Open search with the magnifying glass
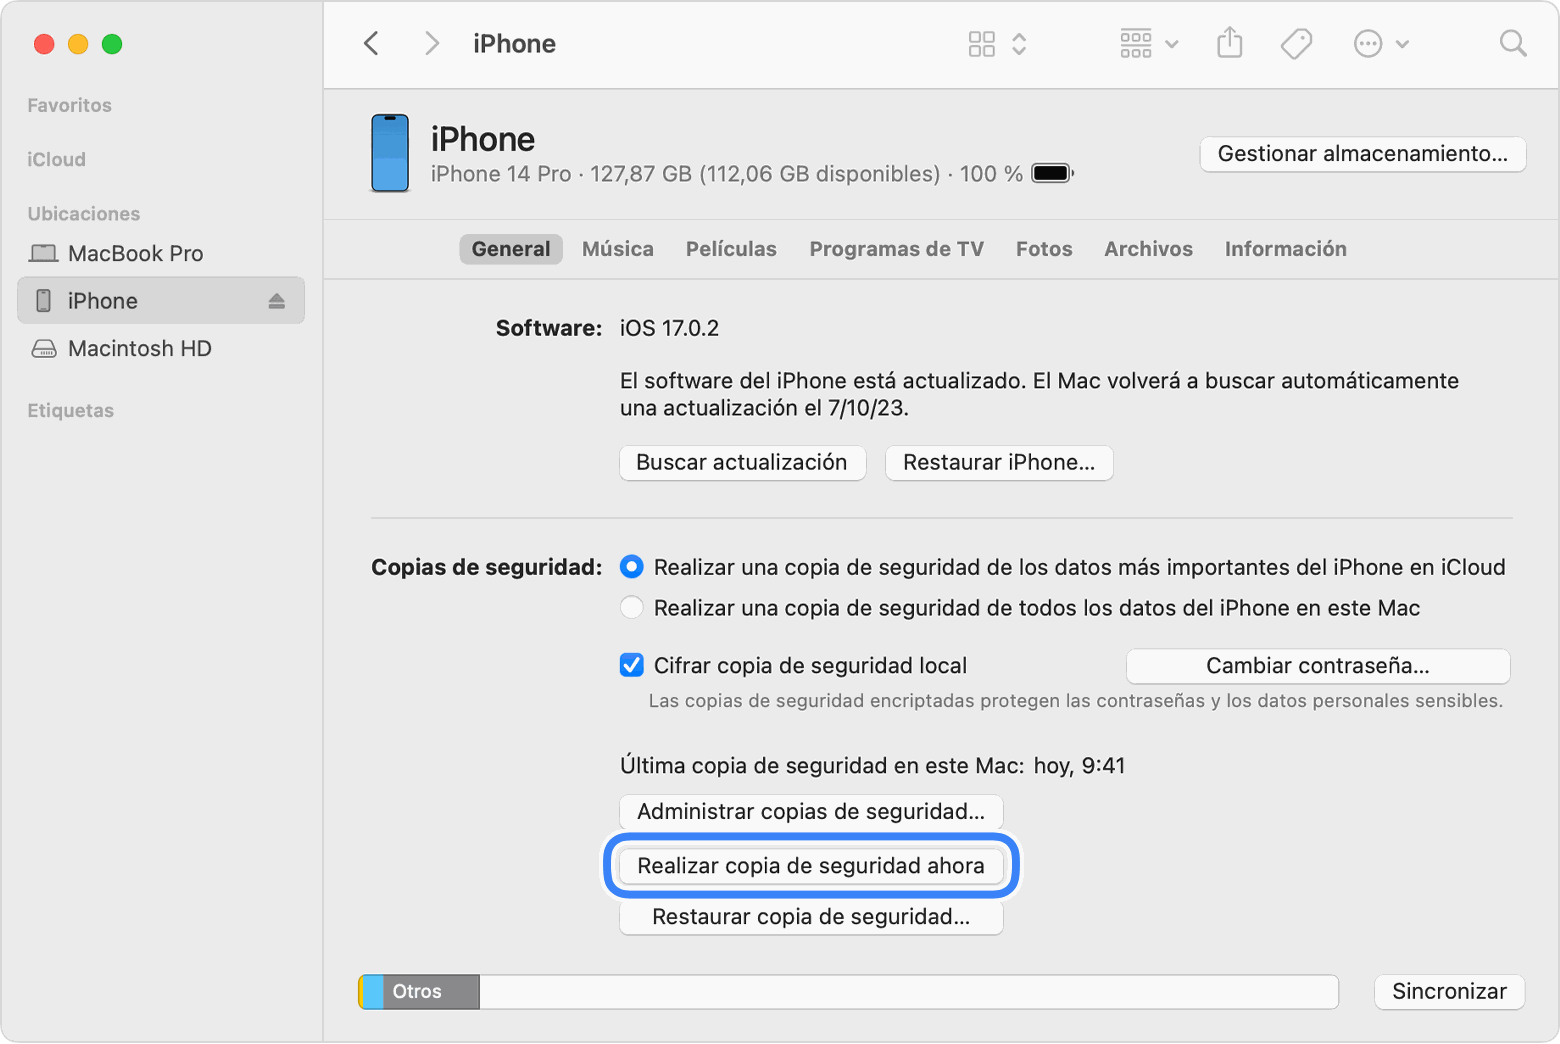Screen dimensions: 1560x1044 click(x=1513, y=43)
